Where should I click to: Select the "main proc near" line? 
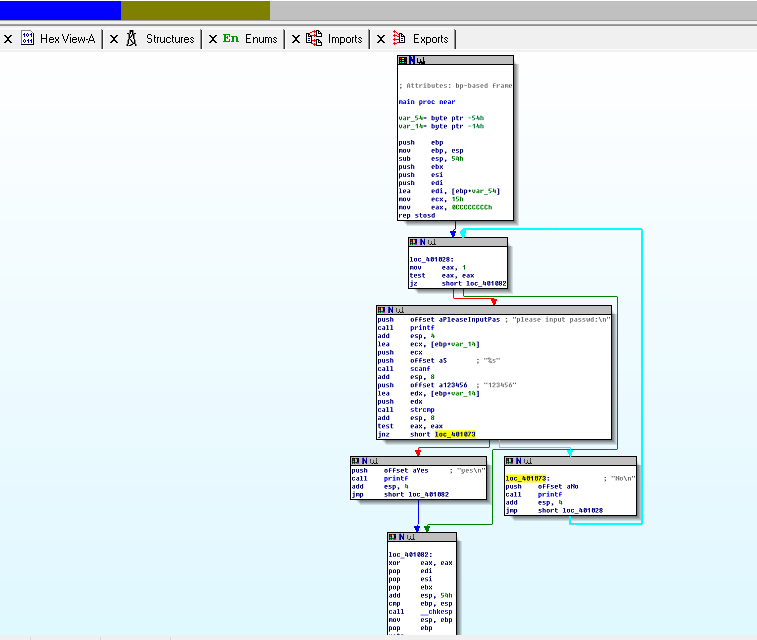click(x=427, y=102)
